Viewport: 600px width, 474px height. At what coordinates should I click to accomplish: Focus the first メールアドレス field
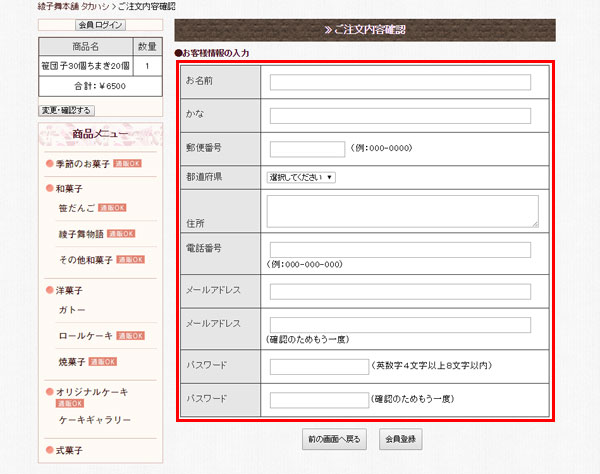[400, 292]
